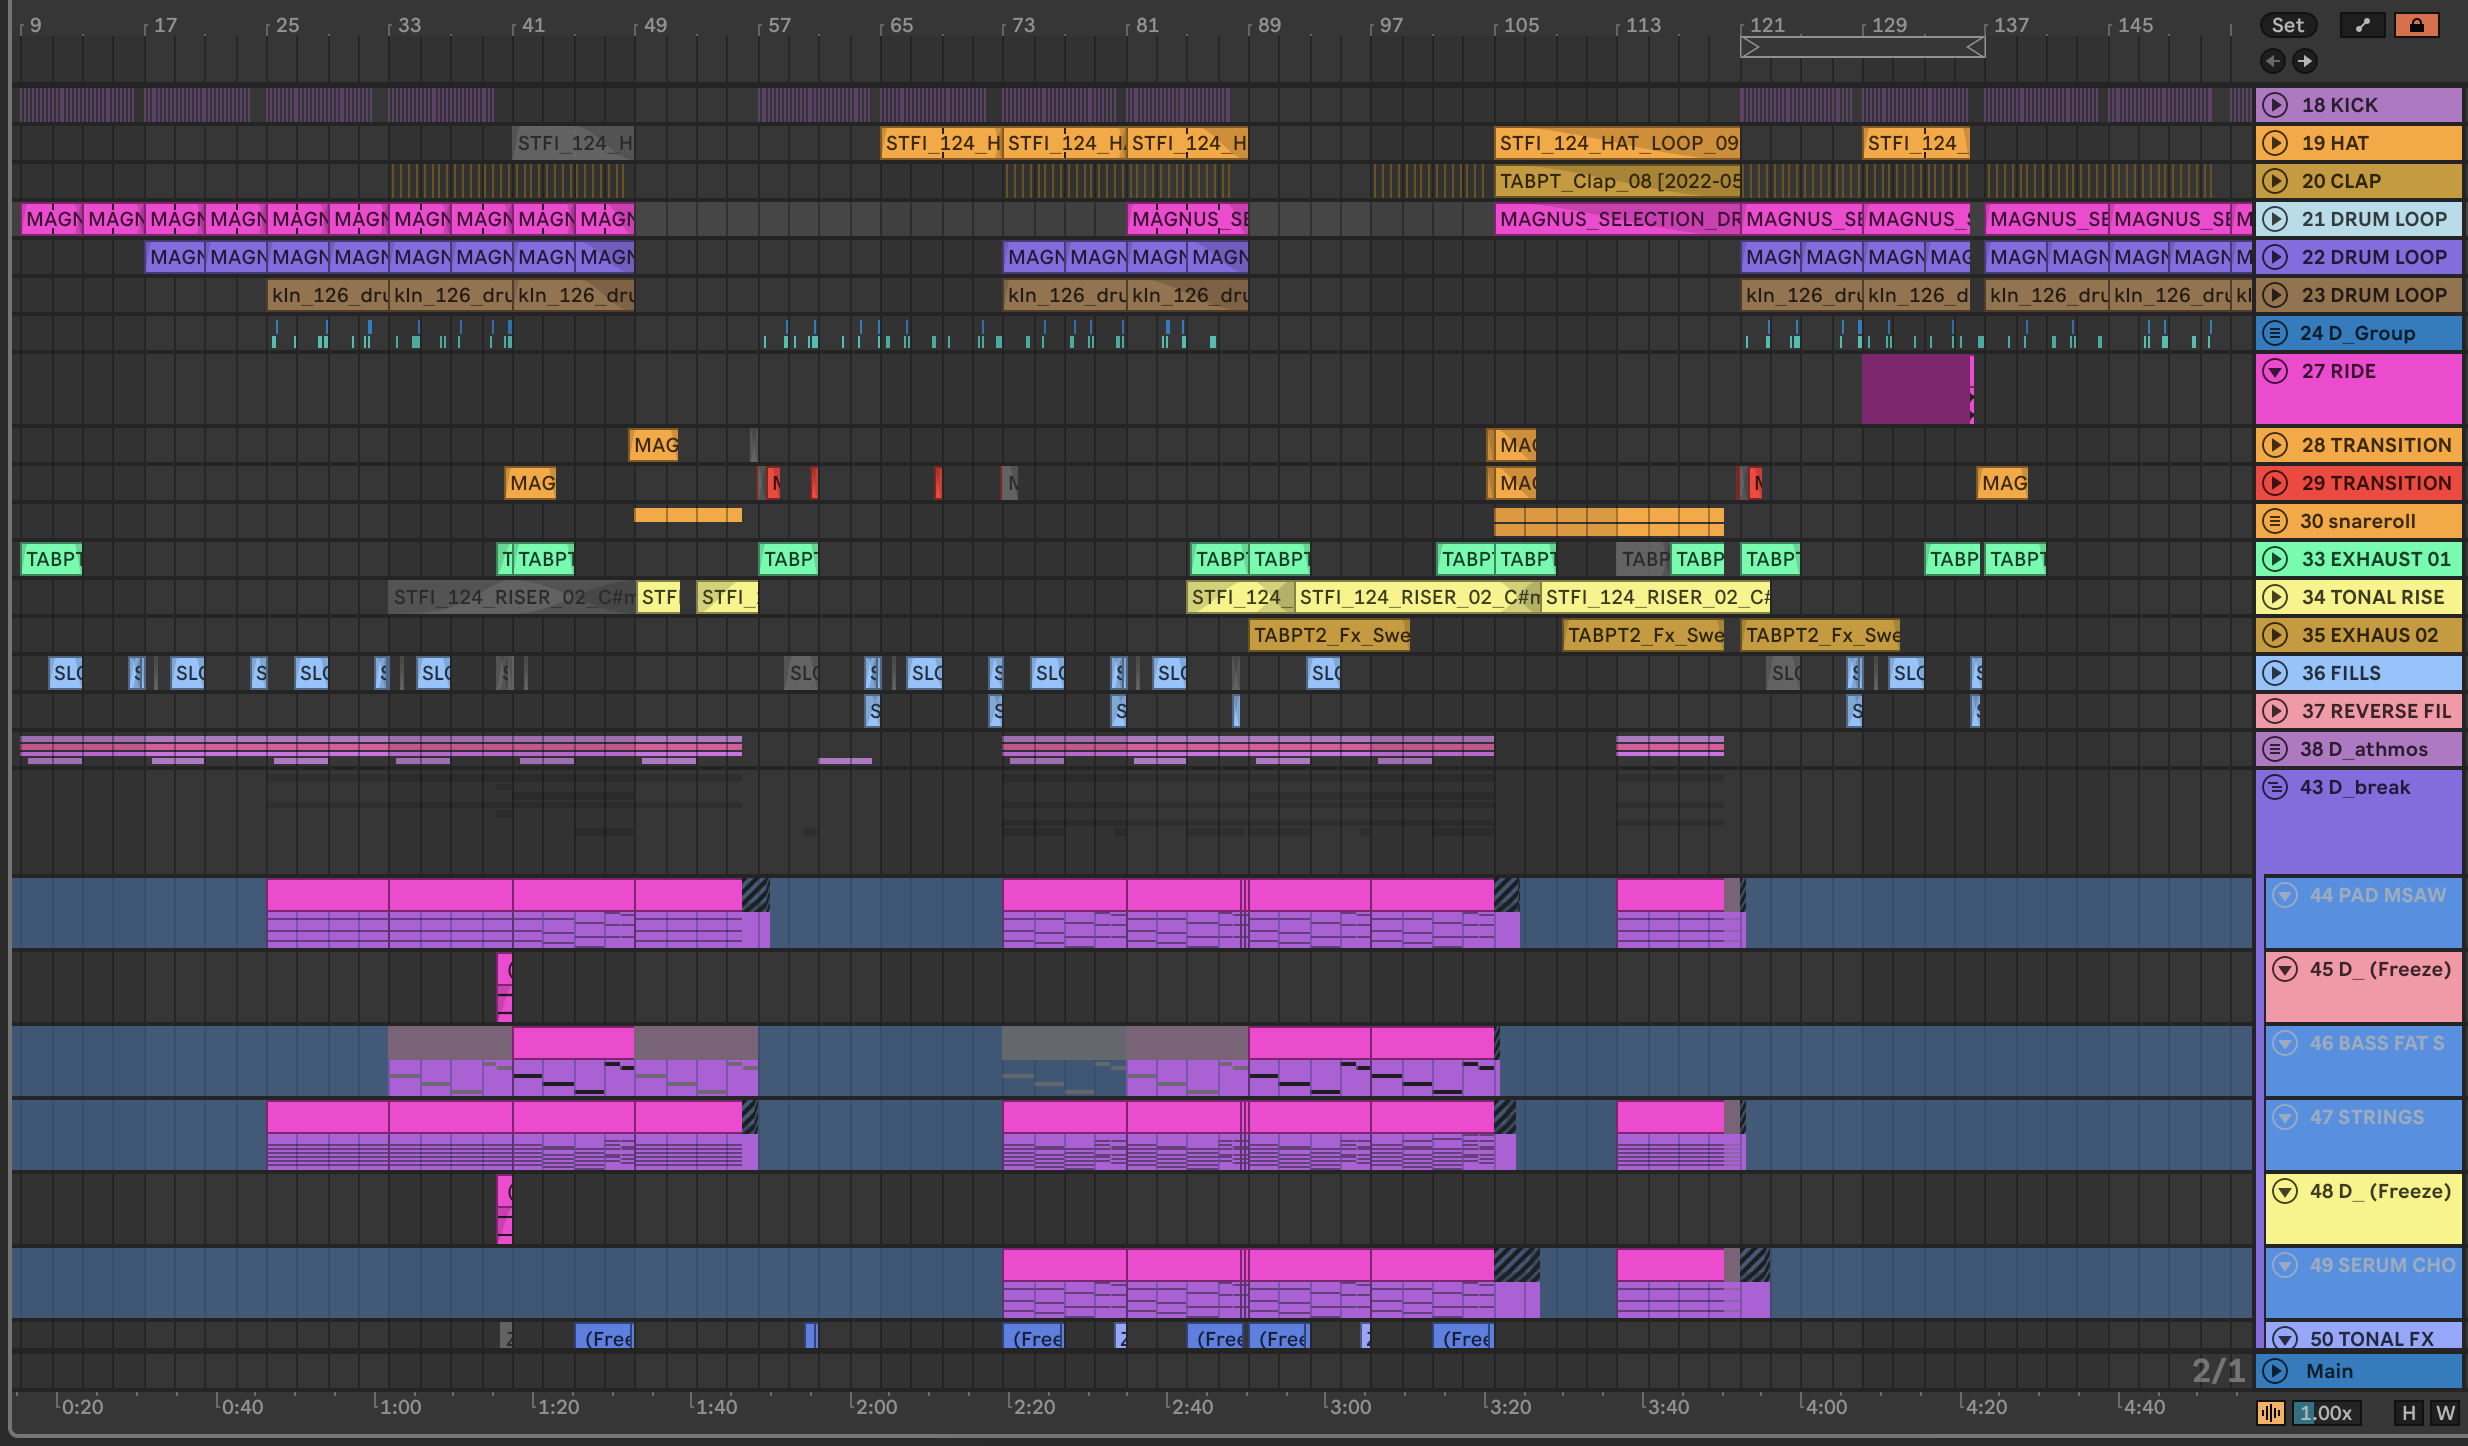Collapse the 50 TONAL FX track
This screenshot has height=1446, width=2468.
tap(2285, 1338)
